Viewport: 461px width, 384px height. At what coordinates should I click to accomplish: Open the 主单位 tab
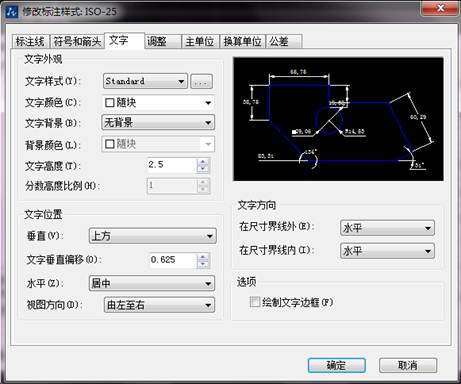click(200, 42)
